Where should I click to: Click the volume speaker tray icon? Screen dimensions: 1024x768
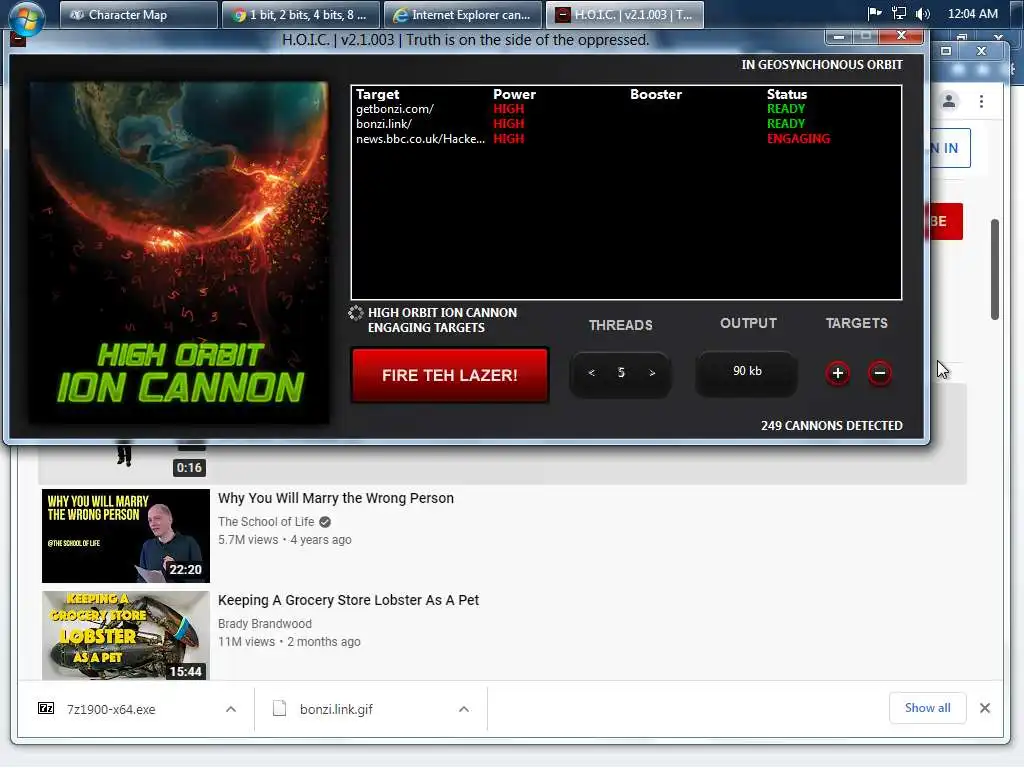click(923, 13)
